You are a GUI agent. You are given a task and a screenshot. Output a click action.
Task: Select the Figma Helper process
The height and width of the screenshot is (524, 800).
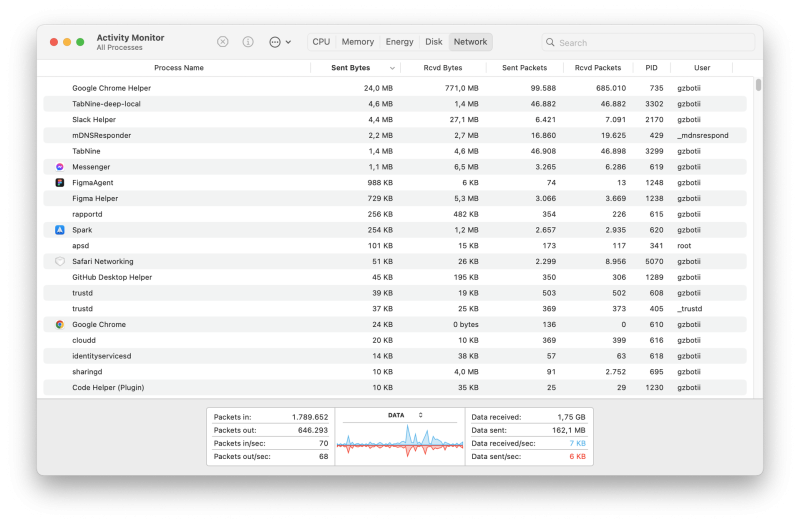coord(95,199)
